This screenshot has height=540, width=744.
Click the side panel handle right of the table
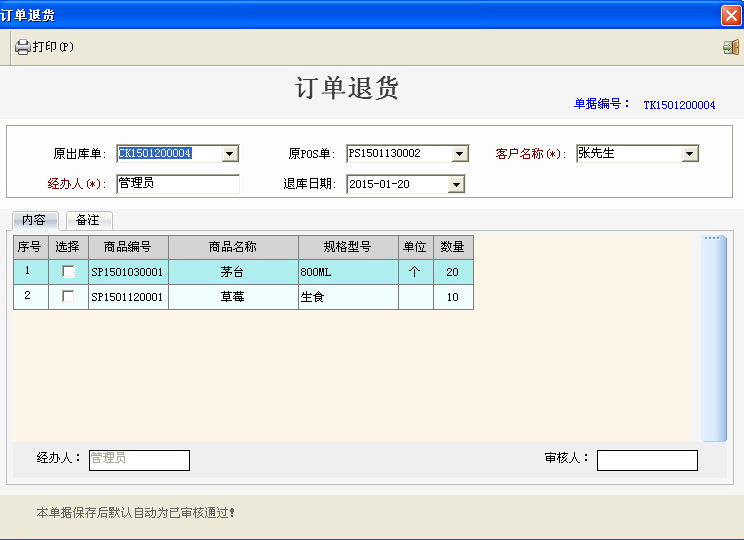pyautogui.click(x=714, y=338)
